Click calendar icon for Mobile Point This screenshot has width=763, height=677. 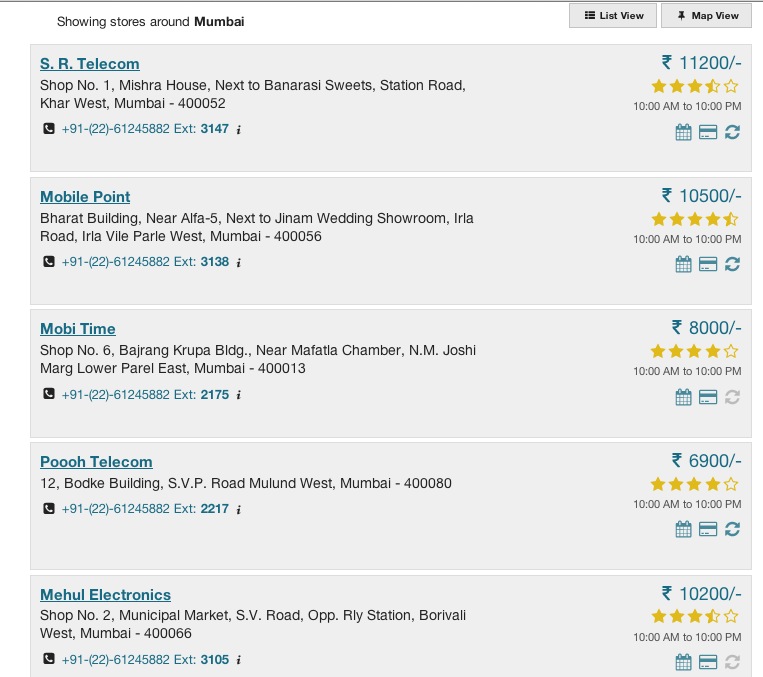tap(684, 264)
